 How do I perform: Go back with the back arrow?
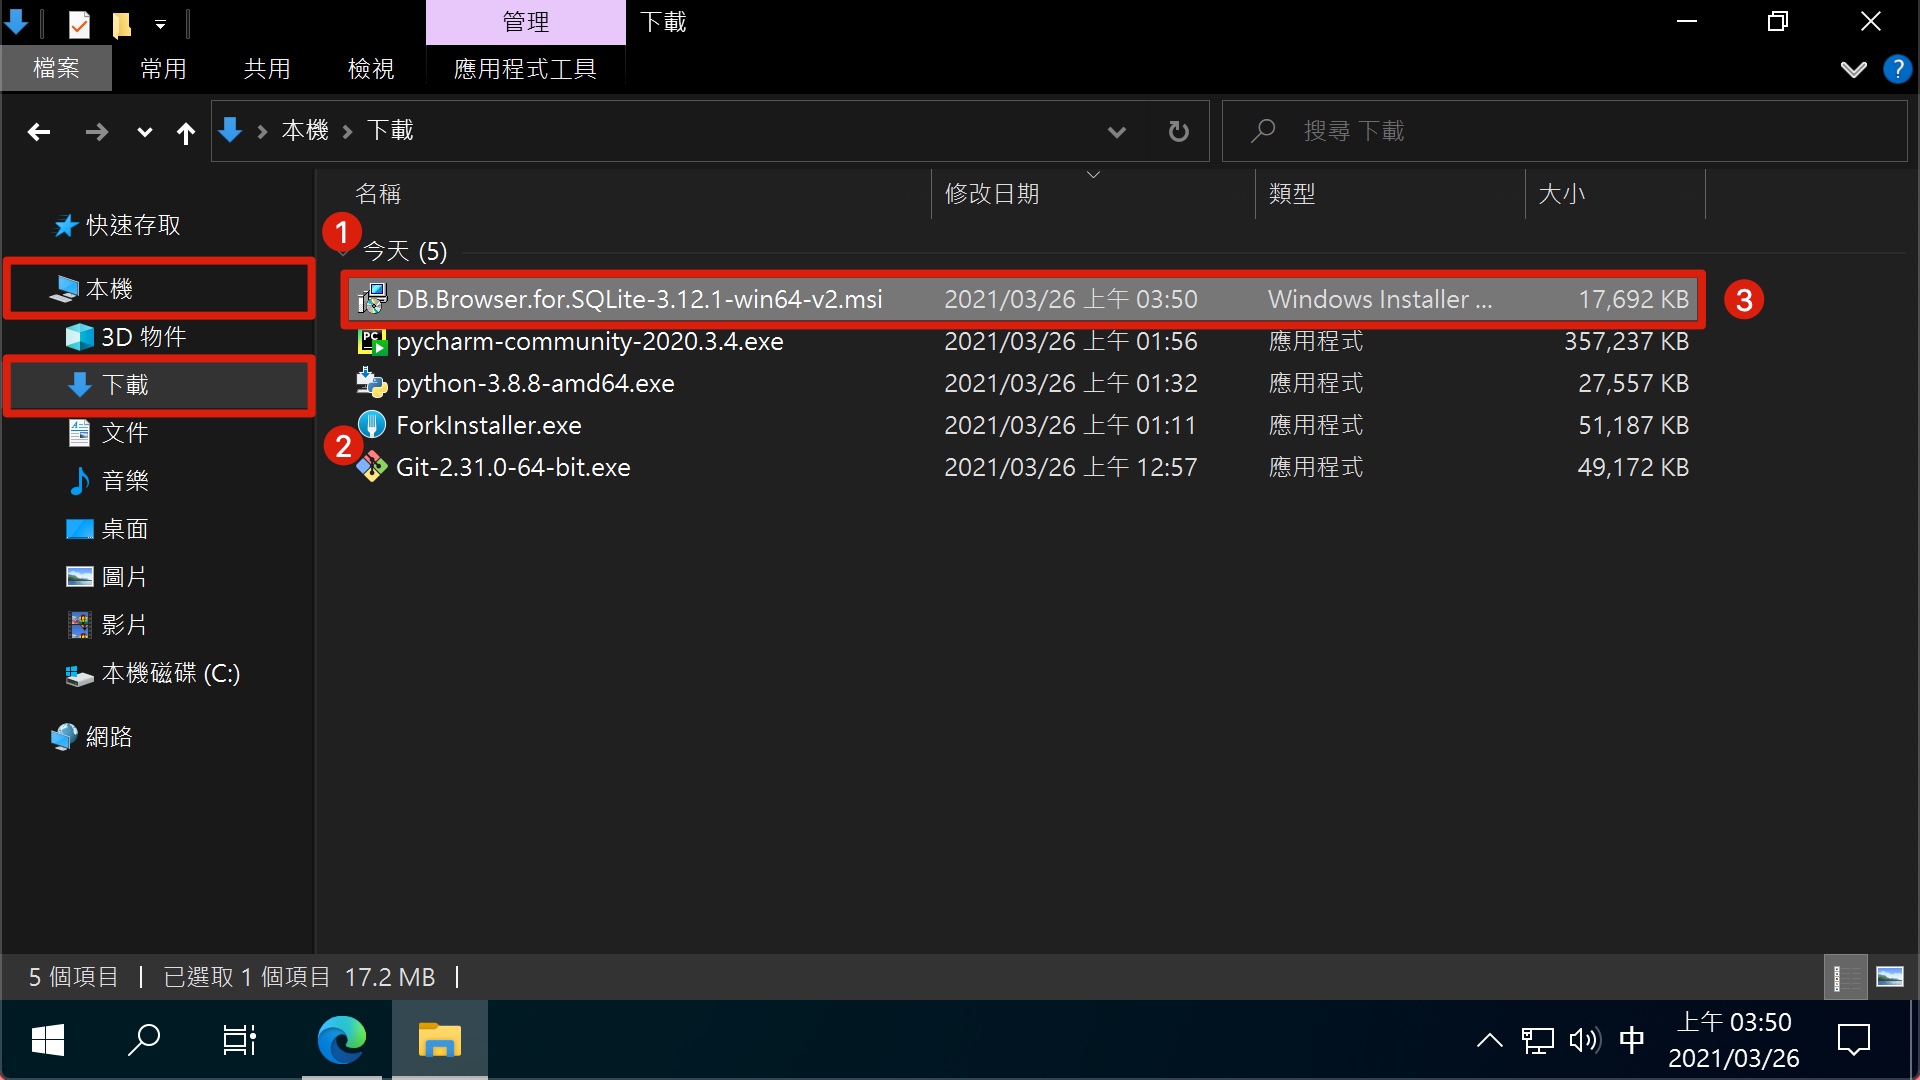[39, 131]
